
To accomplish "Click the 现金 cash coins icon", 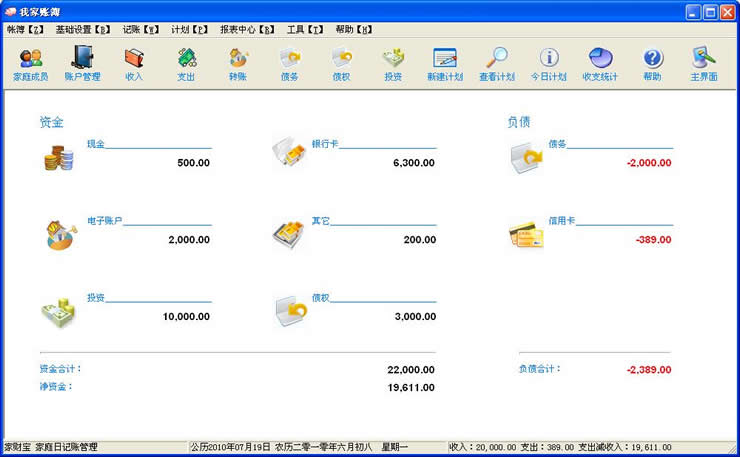I will [59, 158].
